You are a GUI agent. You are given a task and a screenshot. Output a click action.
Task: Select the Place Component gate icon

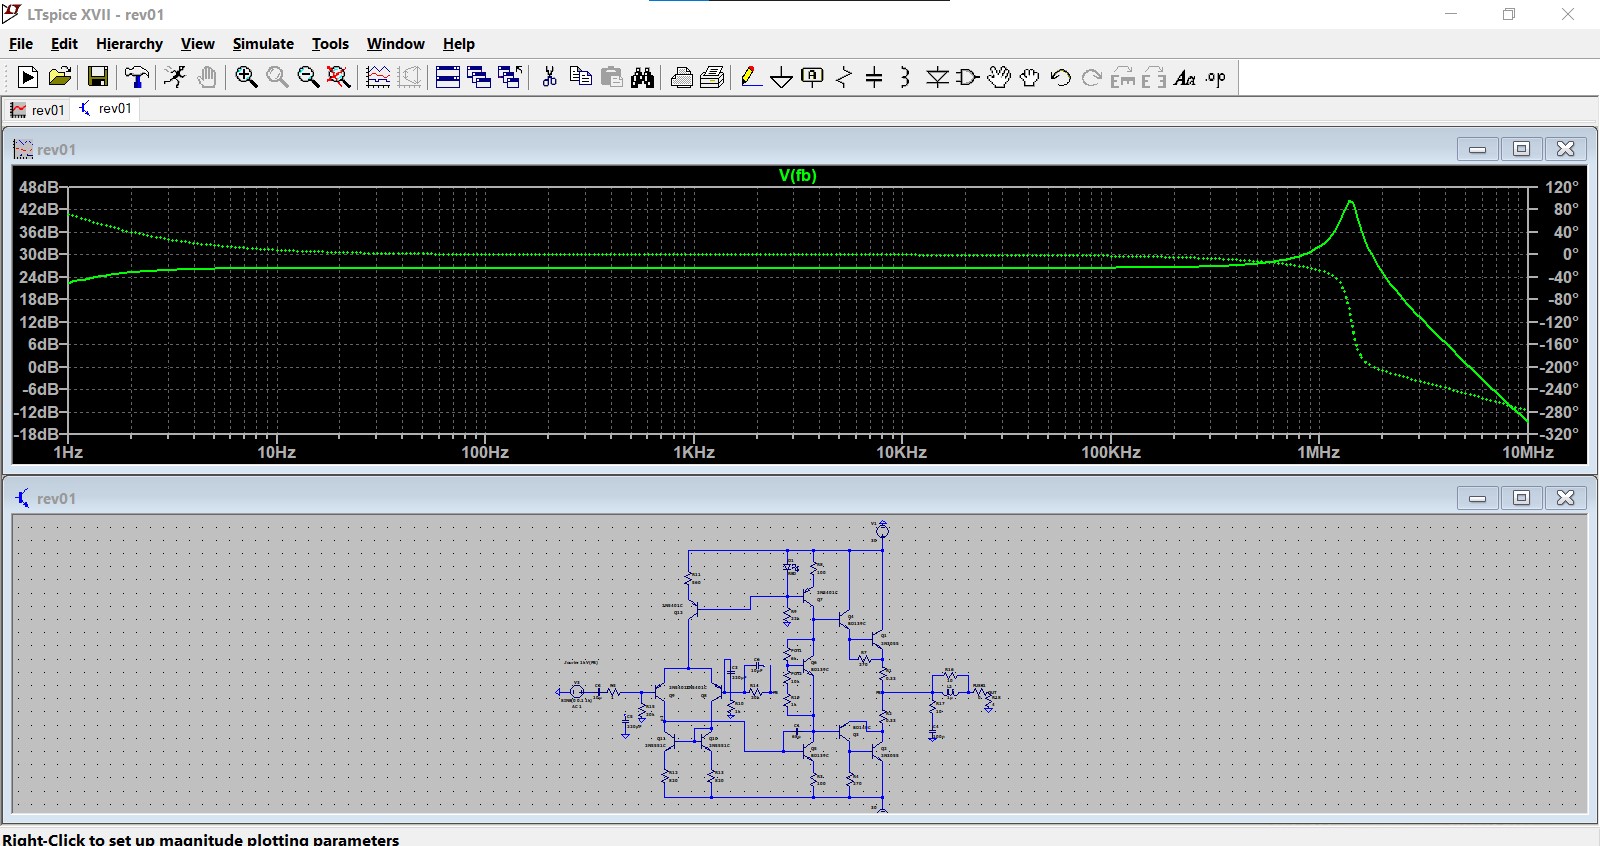(x=967, y=77)
